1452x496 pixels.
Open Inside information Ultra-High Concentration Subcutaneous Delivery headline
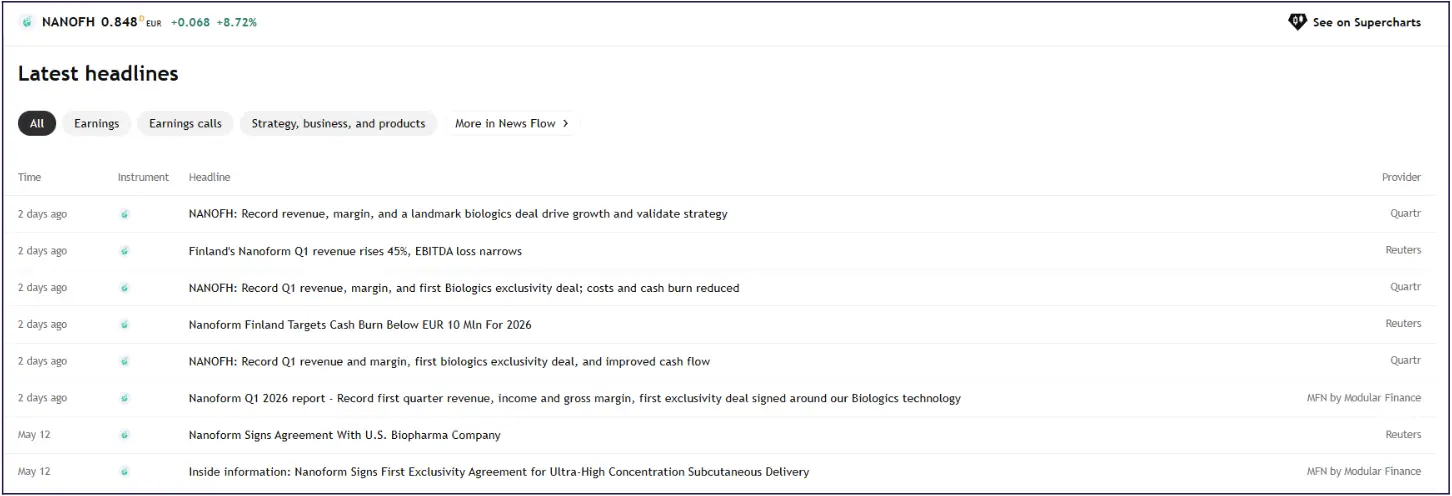(x=499, y=472)
